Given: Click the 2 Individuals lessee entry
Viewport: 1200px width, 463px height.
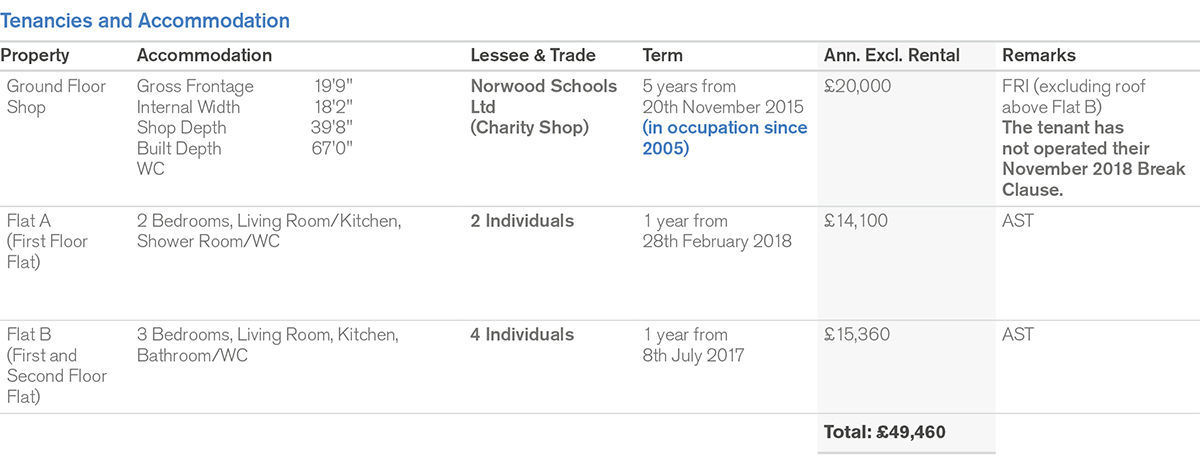Looking at the screenshot, I should [x=522, y=221].
